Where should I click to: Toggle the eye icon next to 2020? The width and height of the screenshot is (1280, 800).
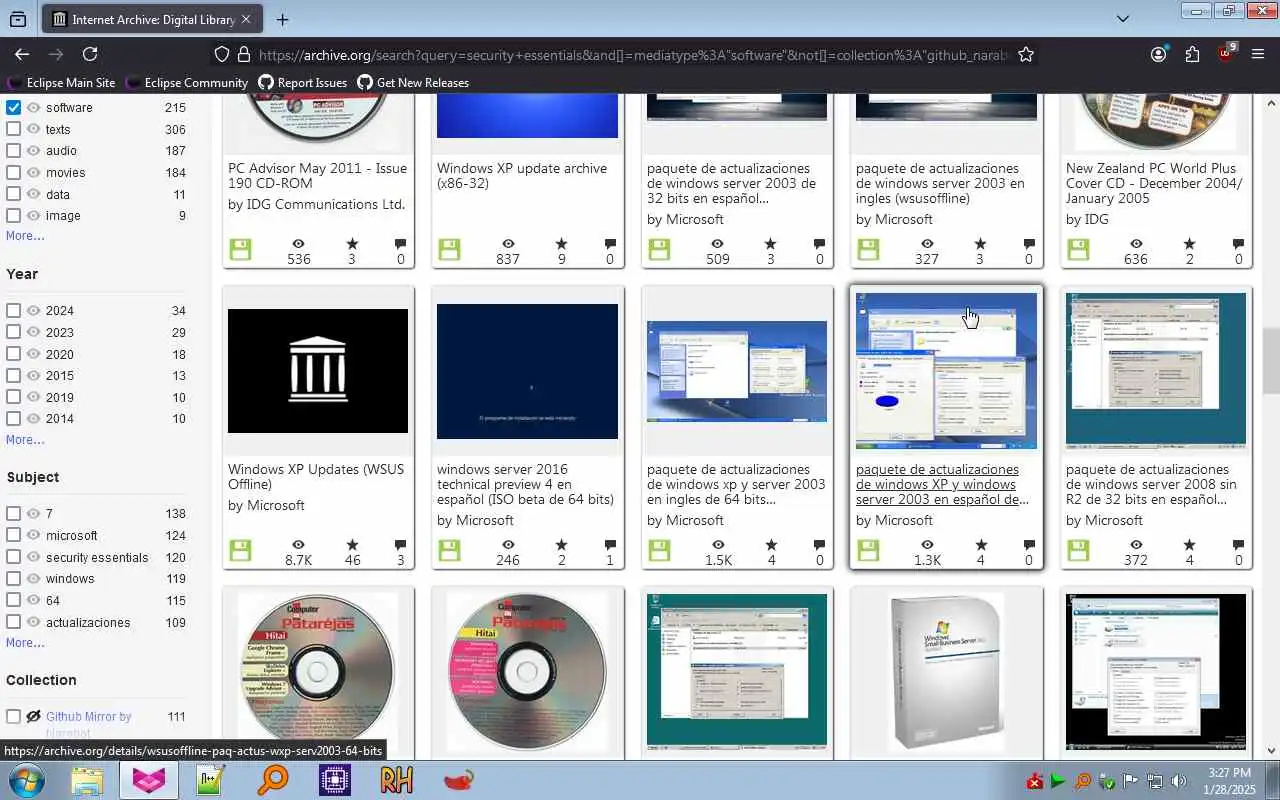[x=33, y=354]
